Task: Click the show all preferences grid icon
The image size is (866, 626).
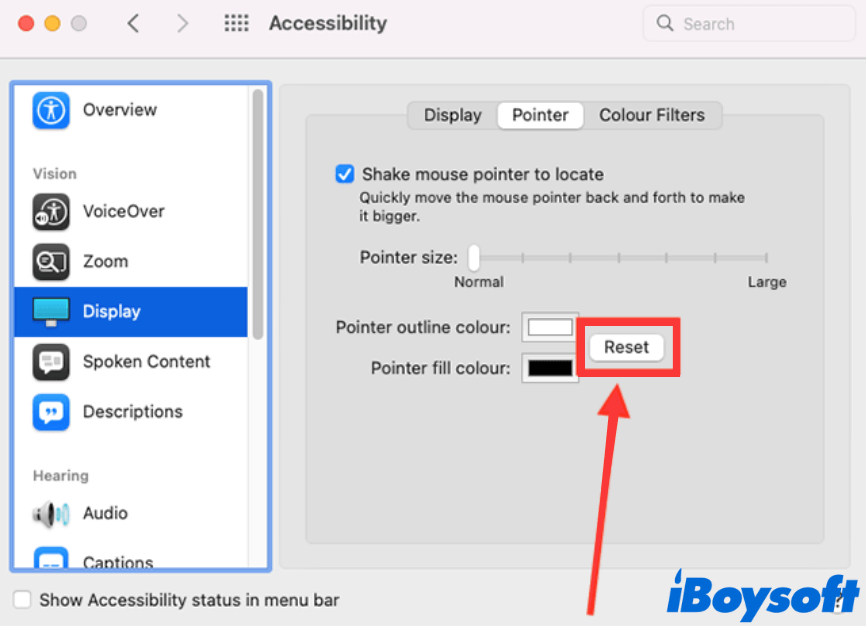Action: (236, 24)
